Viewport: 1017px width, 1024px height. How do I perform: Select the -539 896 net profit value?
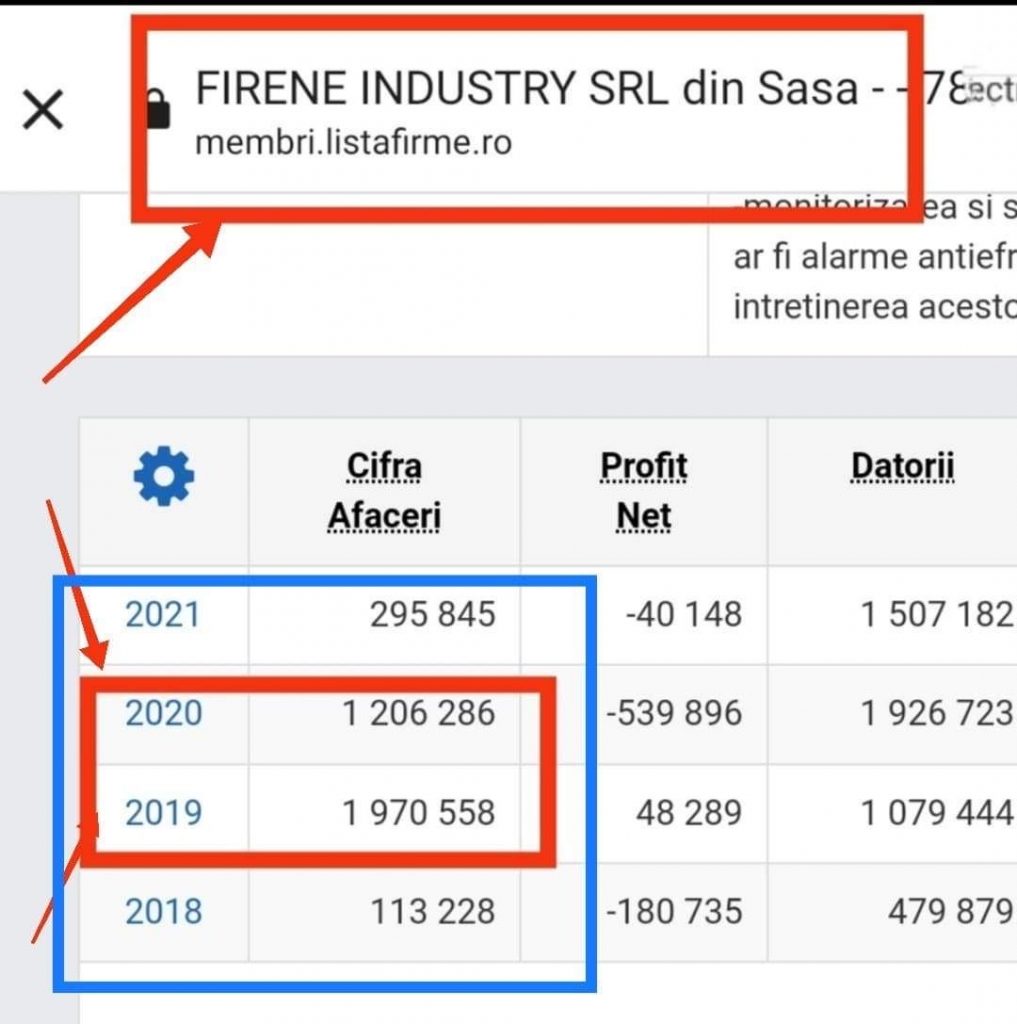(674, 712)
